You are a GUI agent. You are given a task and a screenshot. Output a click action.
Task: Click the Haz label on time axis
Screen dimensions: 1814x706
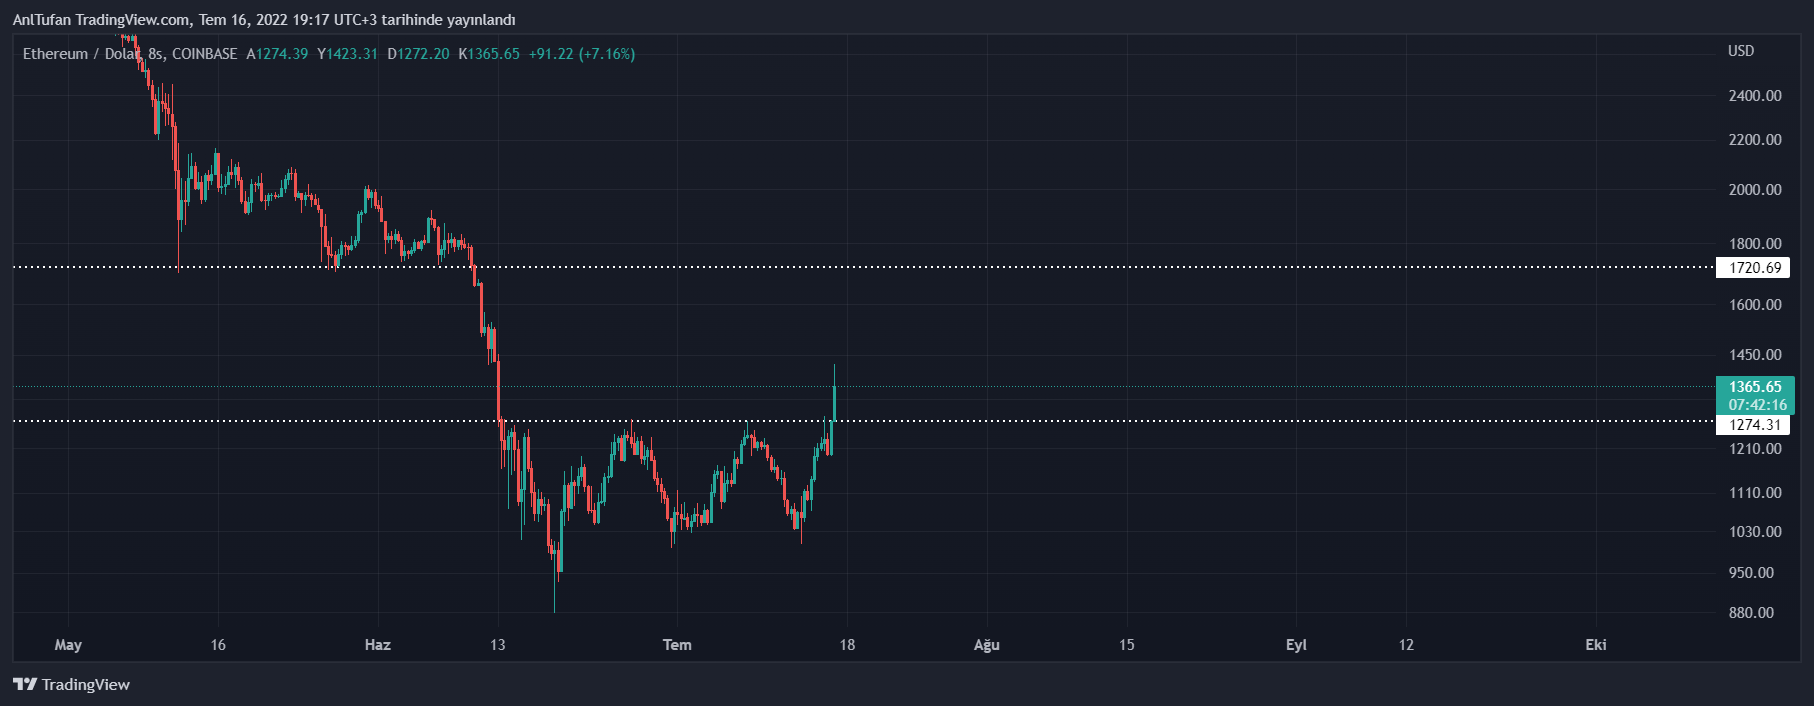click(377, 645)
